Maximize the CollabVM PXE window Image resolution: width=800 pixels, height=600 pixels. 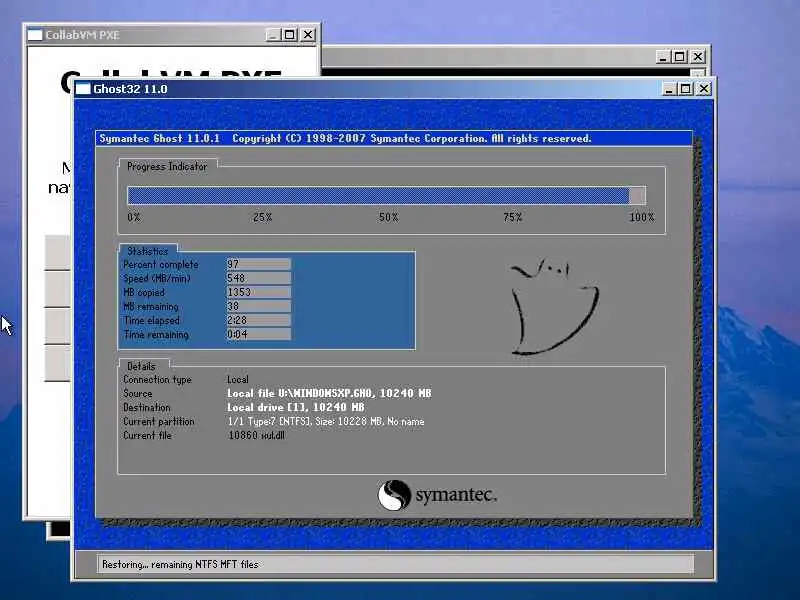pyautogui.click(x=290, y=35)
